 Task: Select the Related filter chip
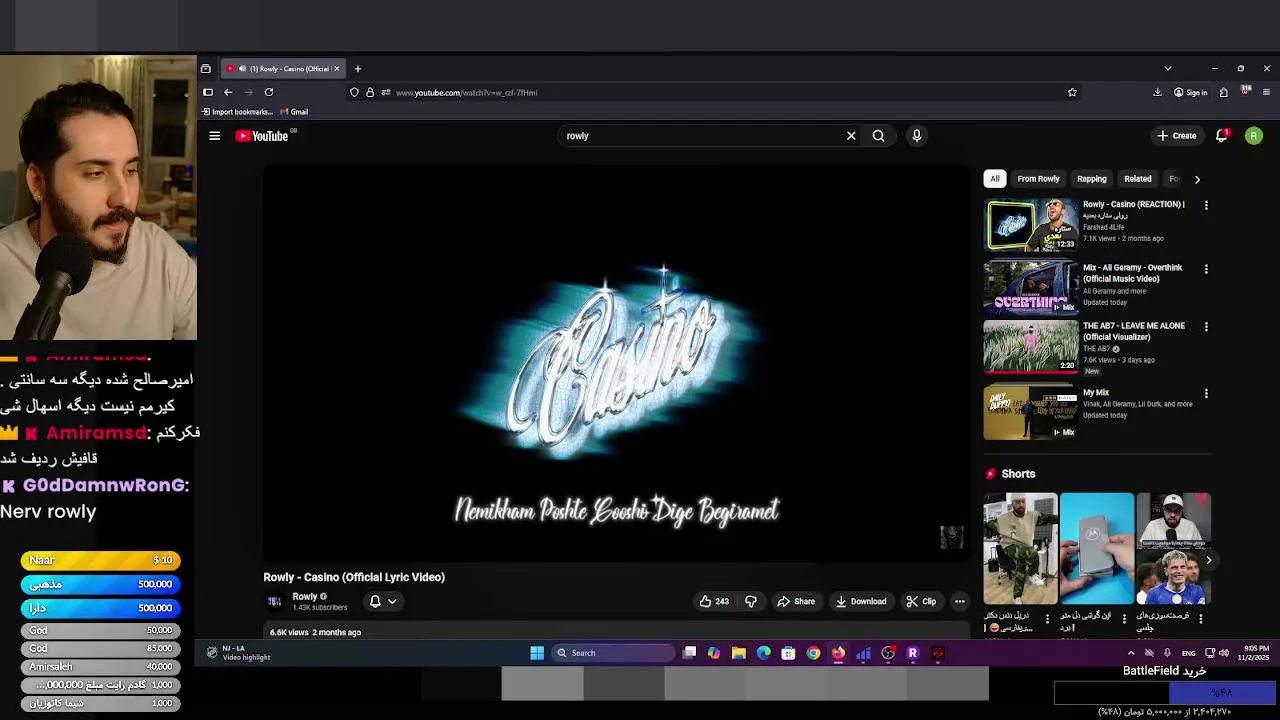coord(1137,179)
